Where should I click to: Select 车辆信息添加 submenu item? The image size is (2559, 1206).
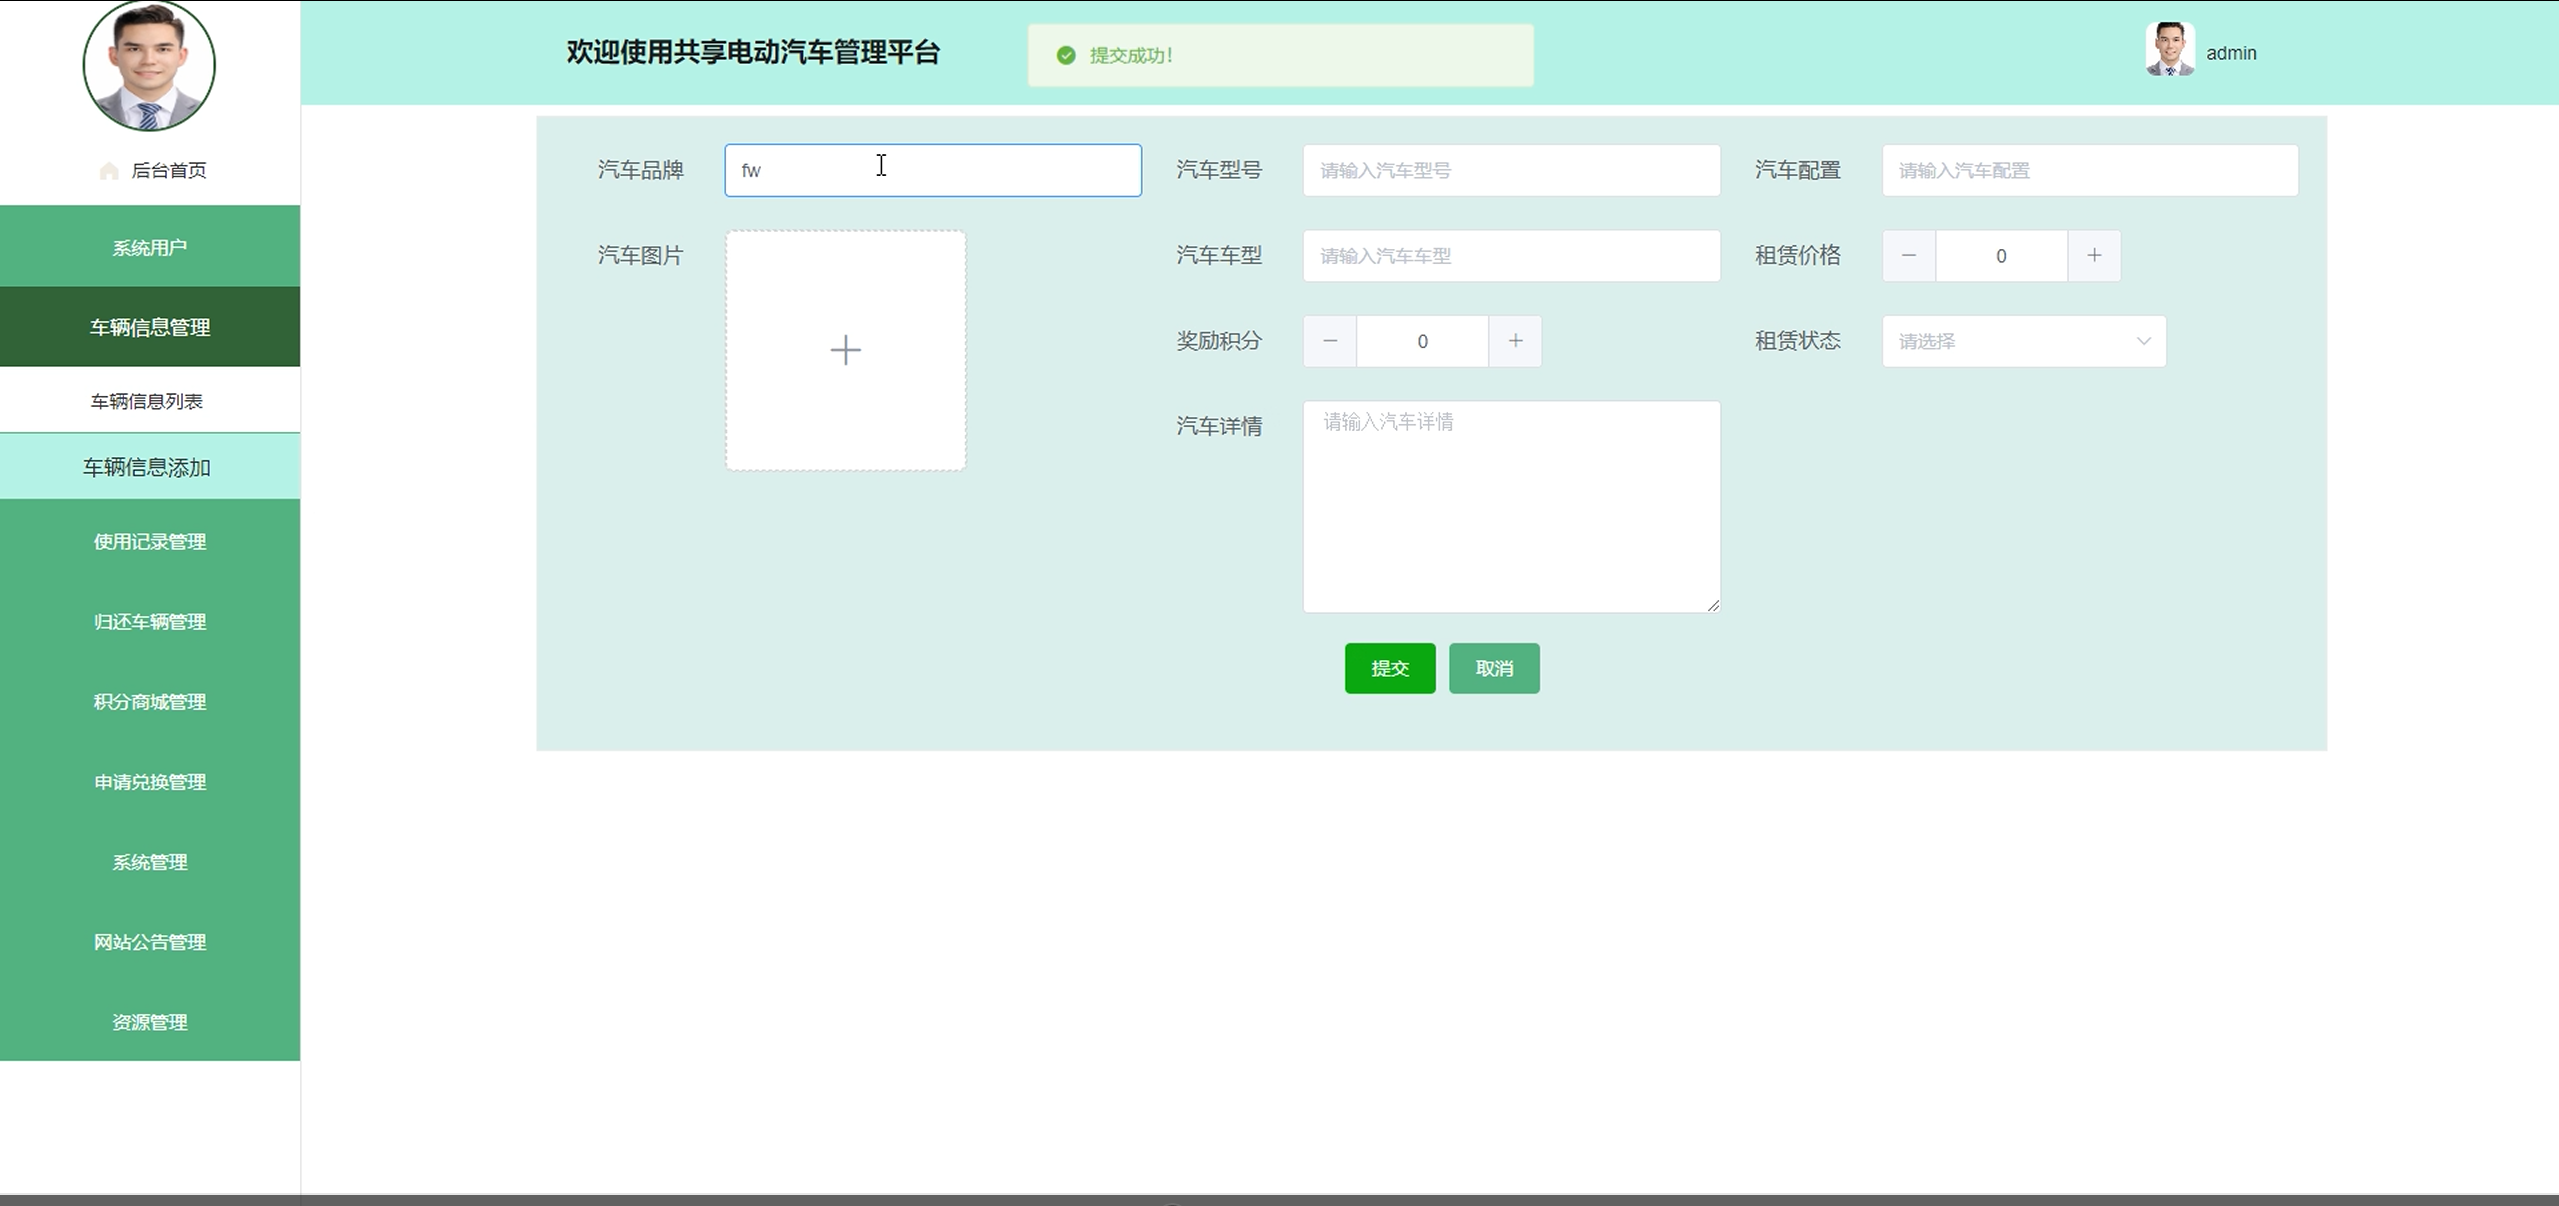(x=147, y=467)
